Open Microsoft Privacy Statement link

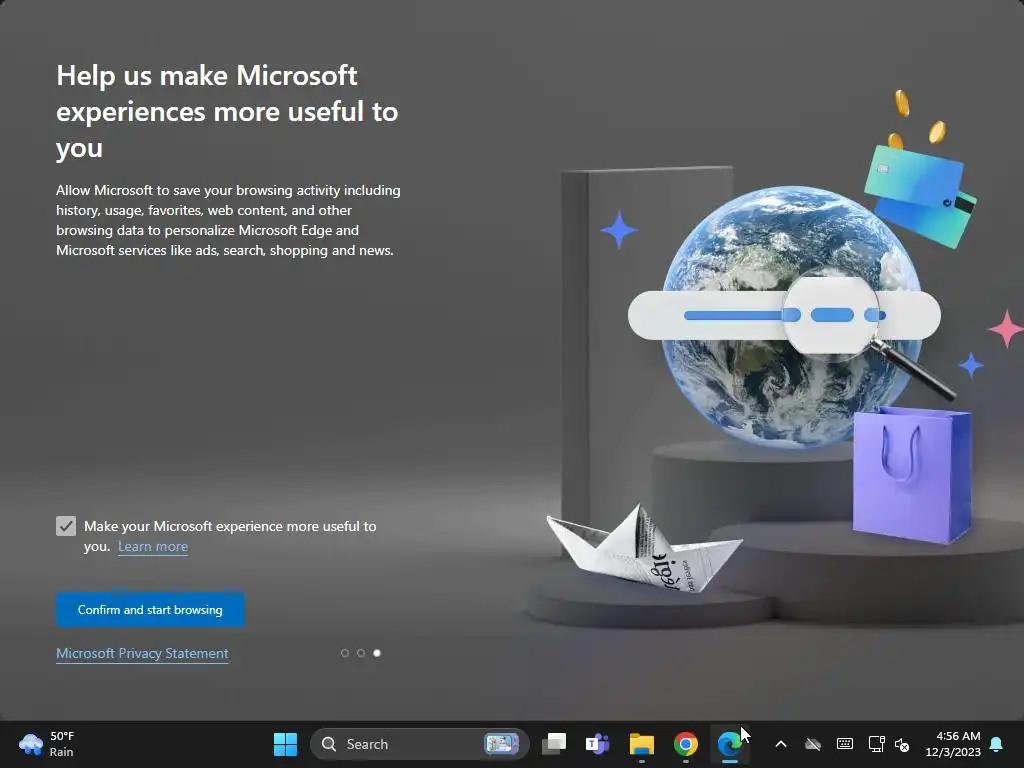tap(142, 654)
